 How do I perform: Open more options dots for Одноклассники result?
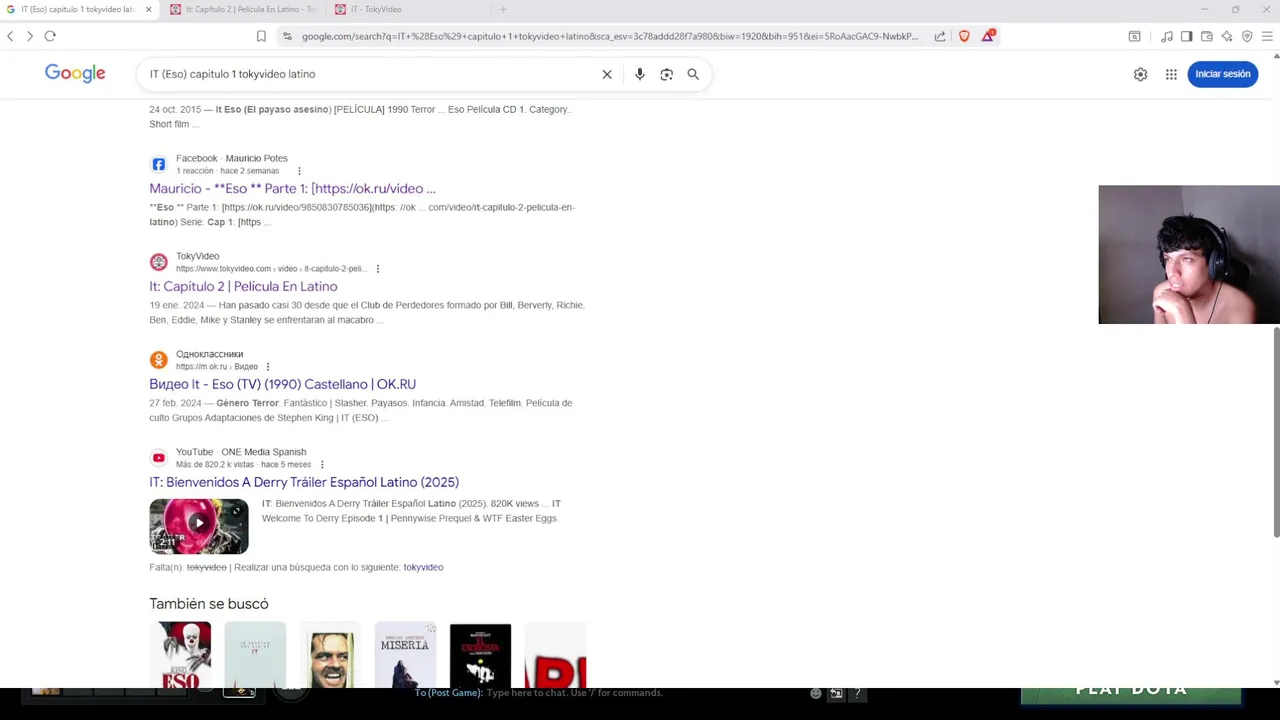click(267, 367)
